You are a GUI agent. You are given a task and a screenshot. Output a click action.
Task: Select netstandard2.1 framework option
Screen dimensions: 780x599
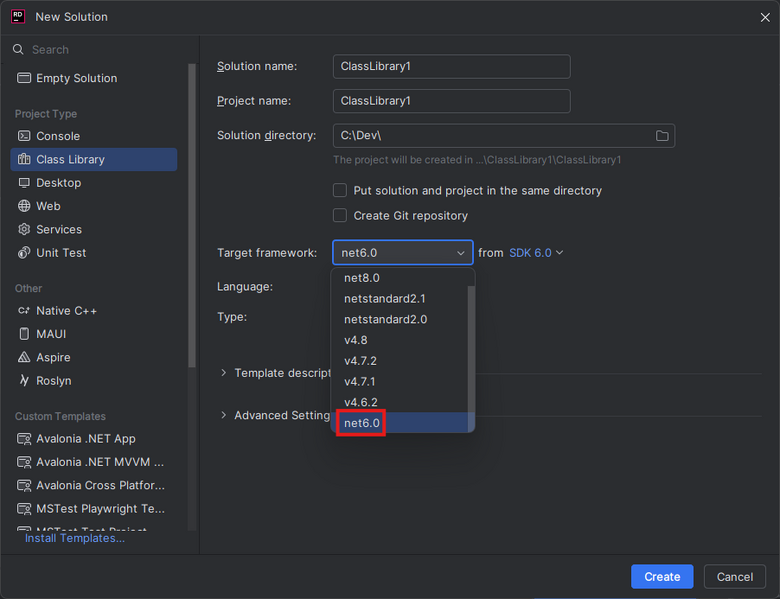coord(399,299)
